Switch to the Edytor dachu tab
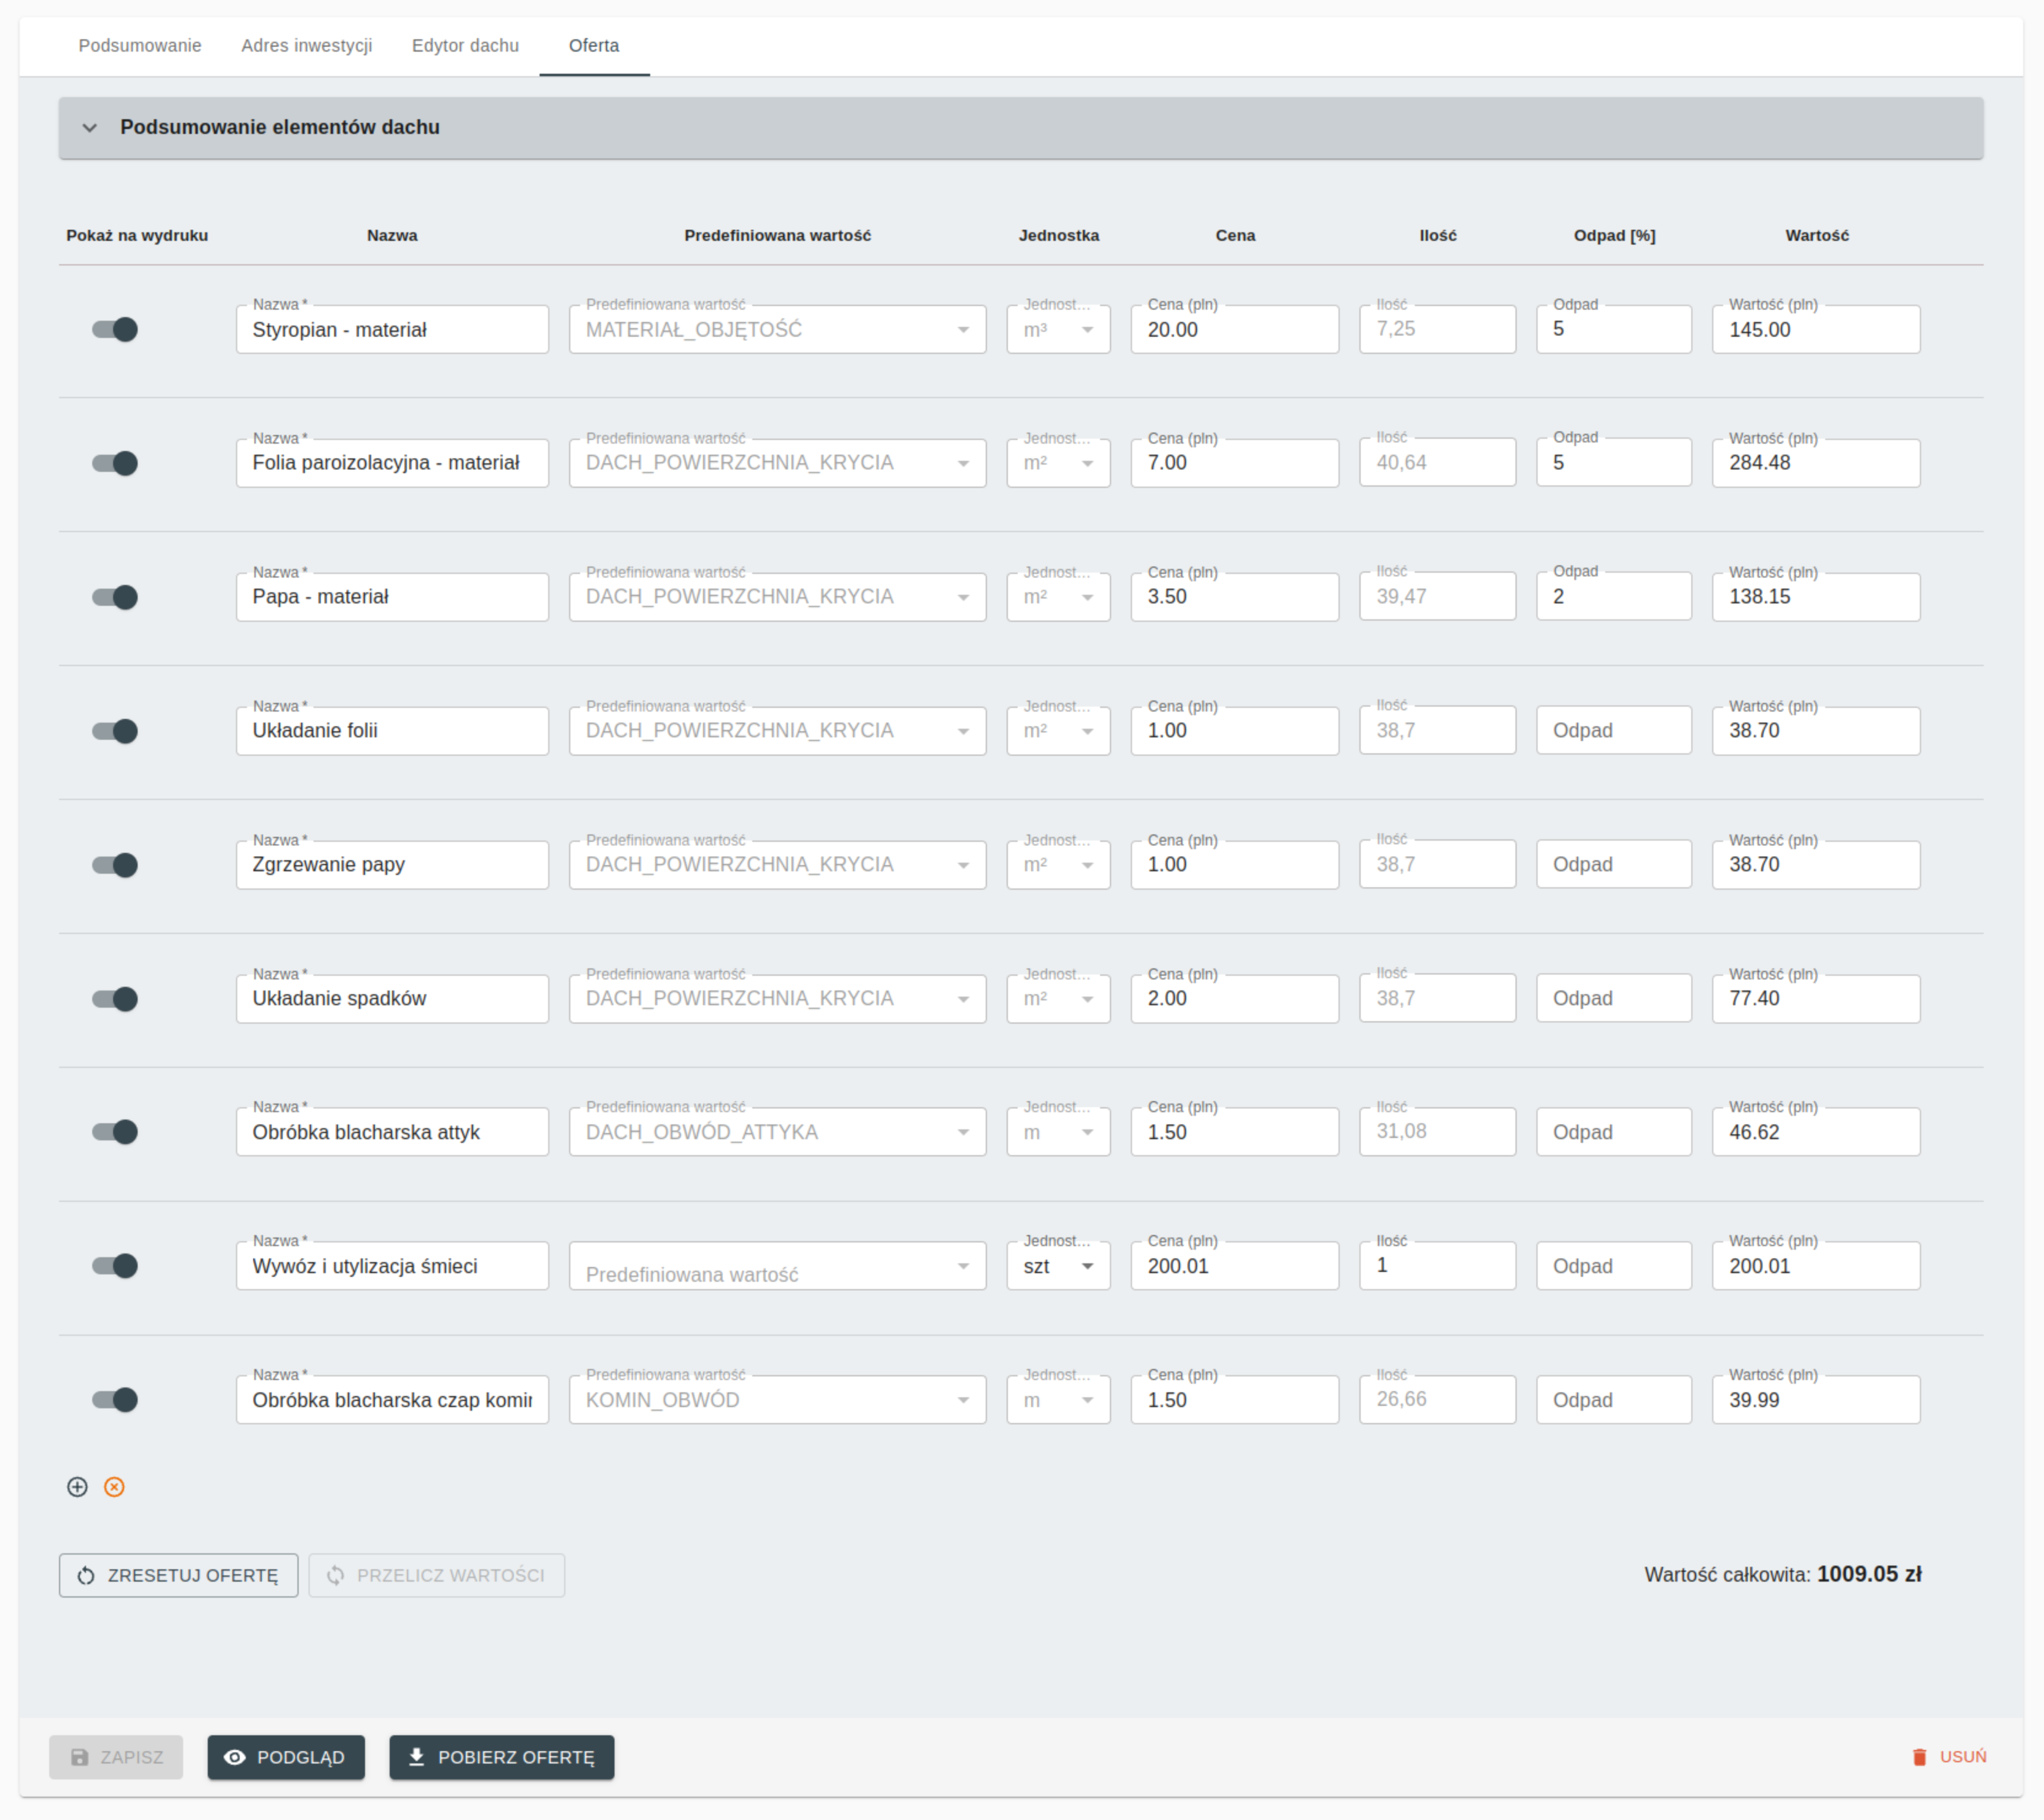Screen dimensions: 2044x1820 coord(465,46)
